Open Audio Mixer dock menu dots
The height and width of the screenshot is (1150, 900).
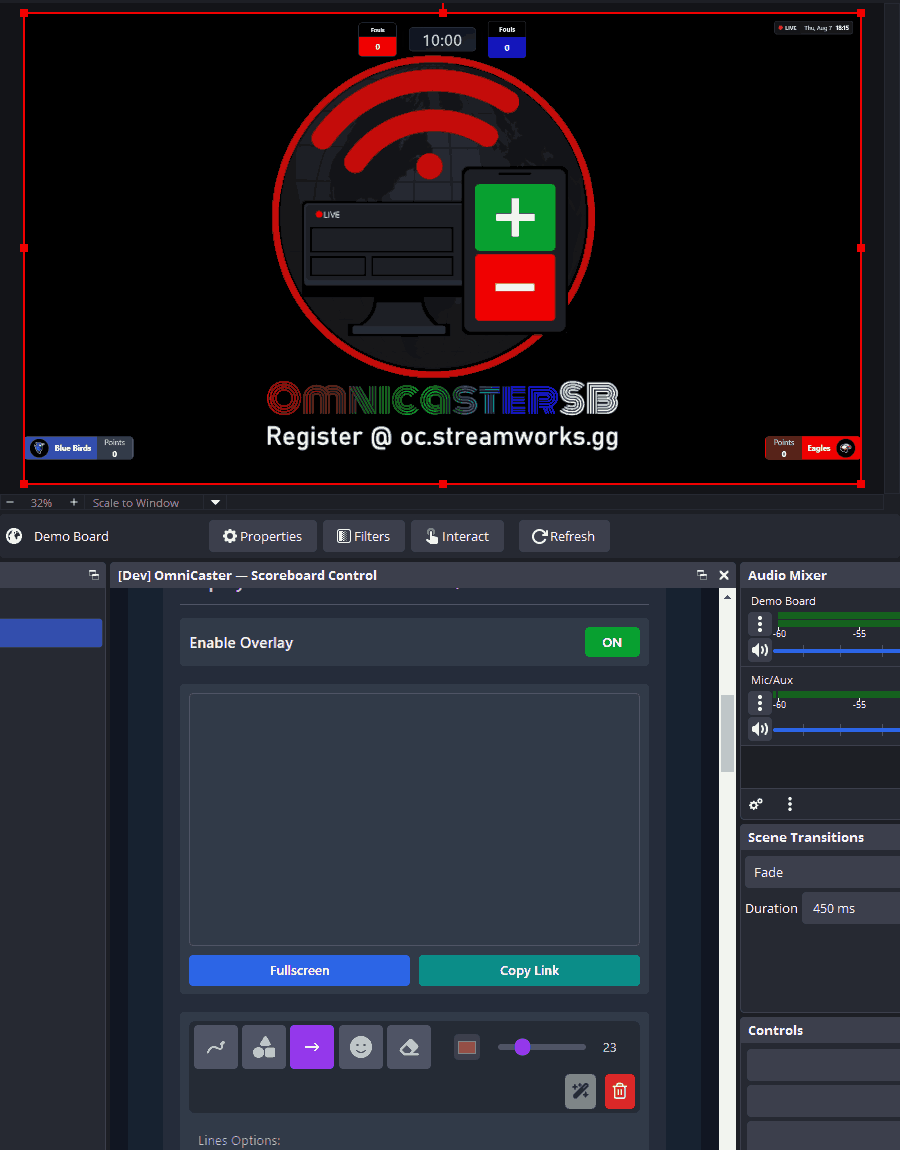point(789,804)
